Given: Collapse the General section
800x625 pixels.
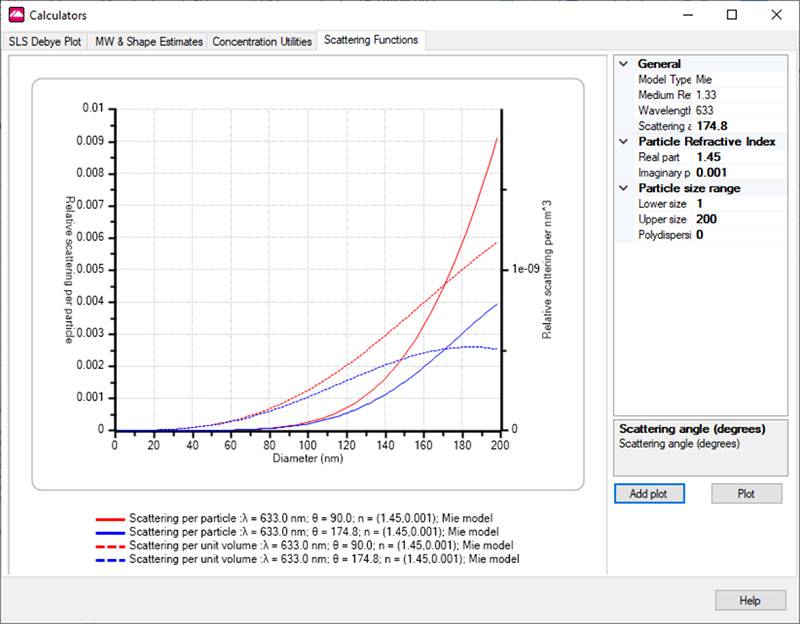Looking at the screenshot, I should [625, 64].
